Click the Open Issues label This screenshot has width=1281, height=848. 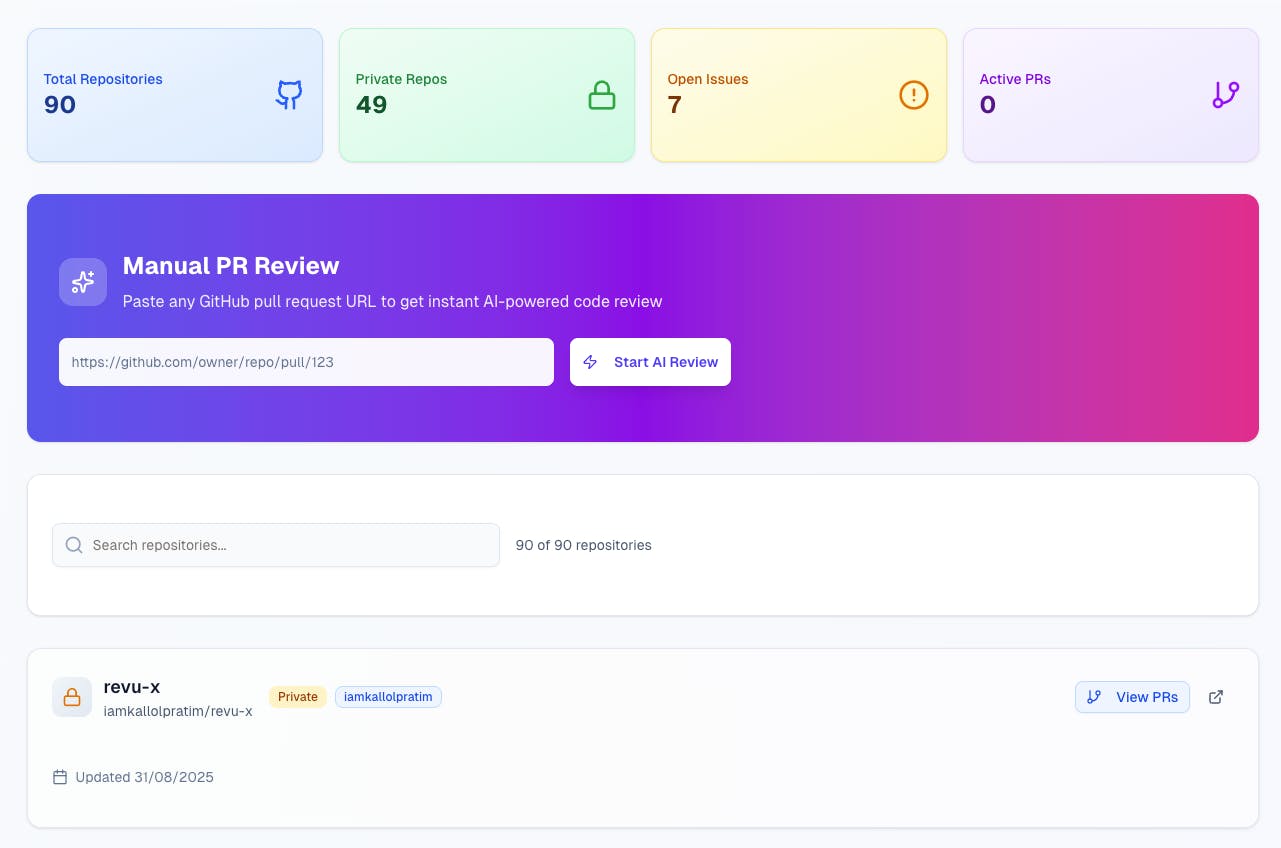point(708,79)
